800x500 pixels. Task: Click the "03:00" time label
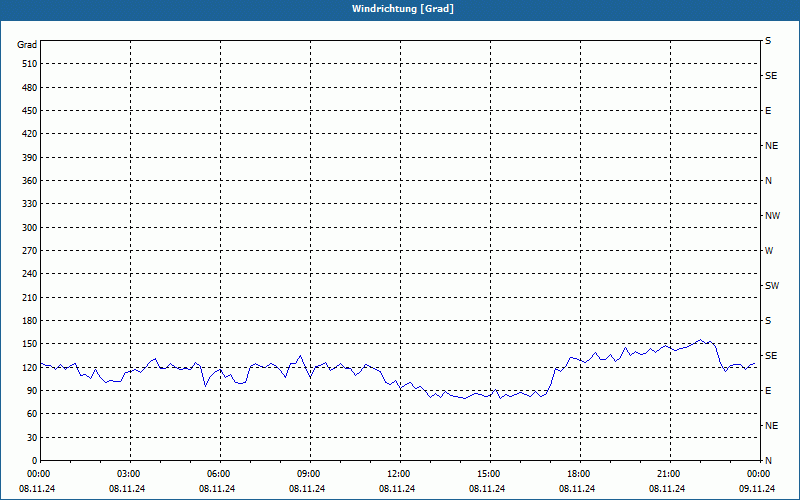click(x=128, y=474)
